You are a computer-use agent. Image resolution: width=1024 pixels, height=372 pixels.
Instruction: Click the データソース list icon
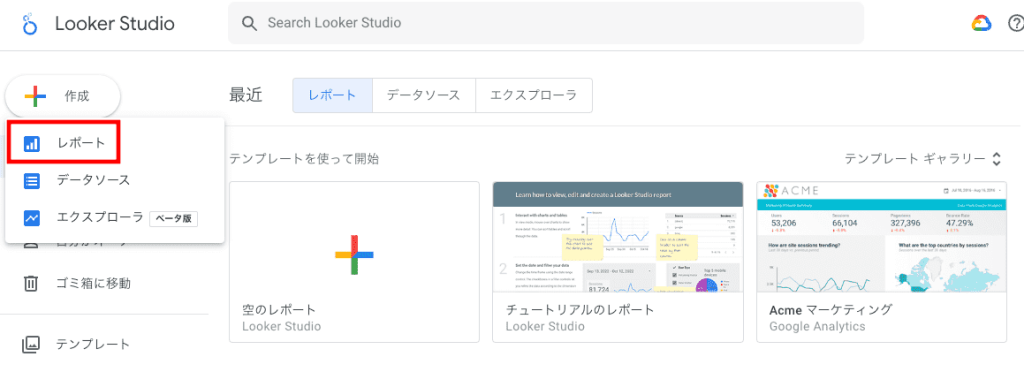[x=31, y=181]
